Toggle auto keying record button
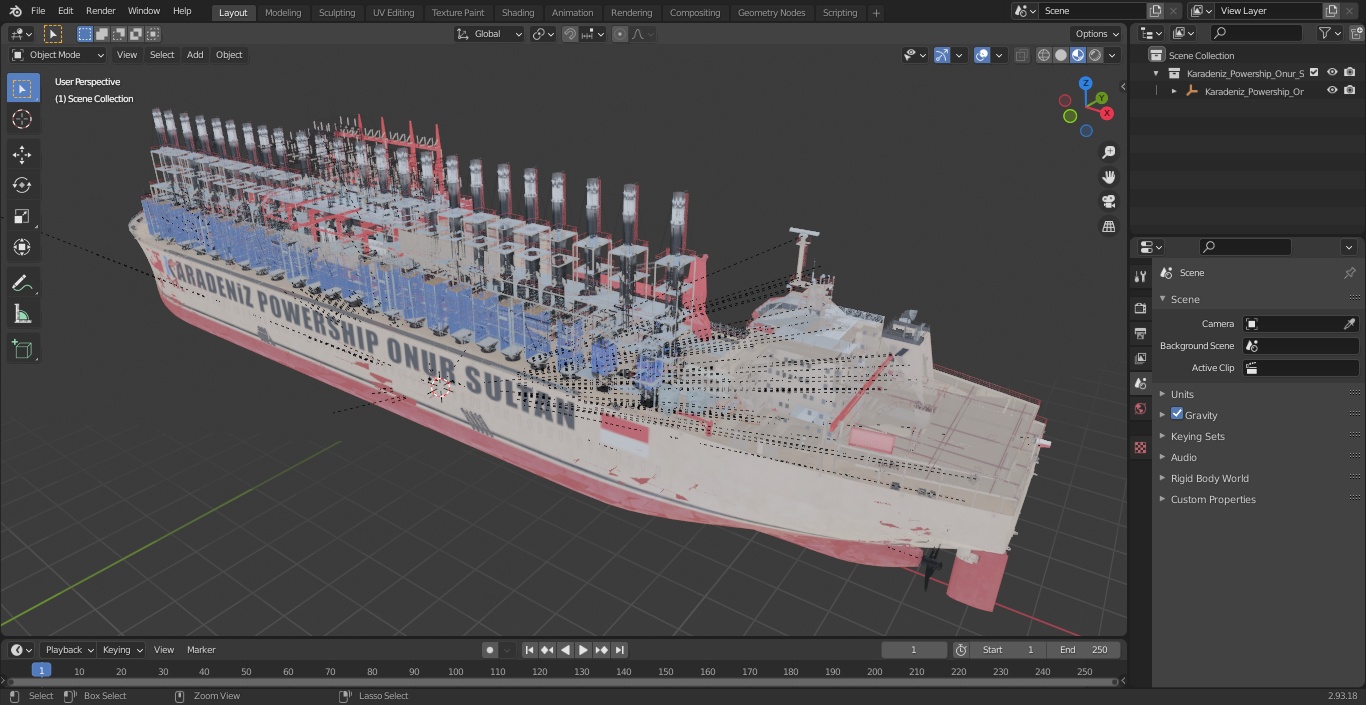Image resolution: width=1366 pixels, height=705 pixels. tap(490, 650)
